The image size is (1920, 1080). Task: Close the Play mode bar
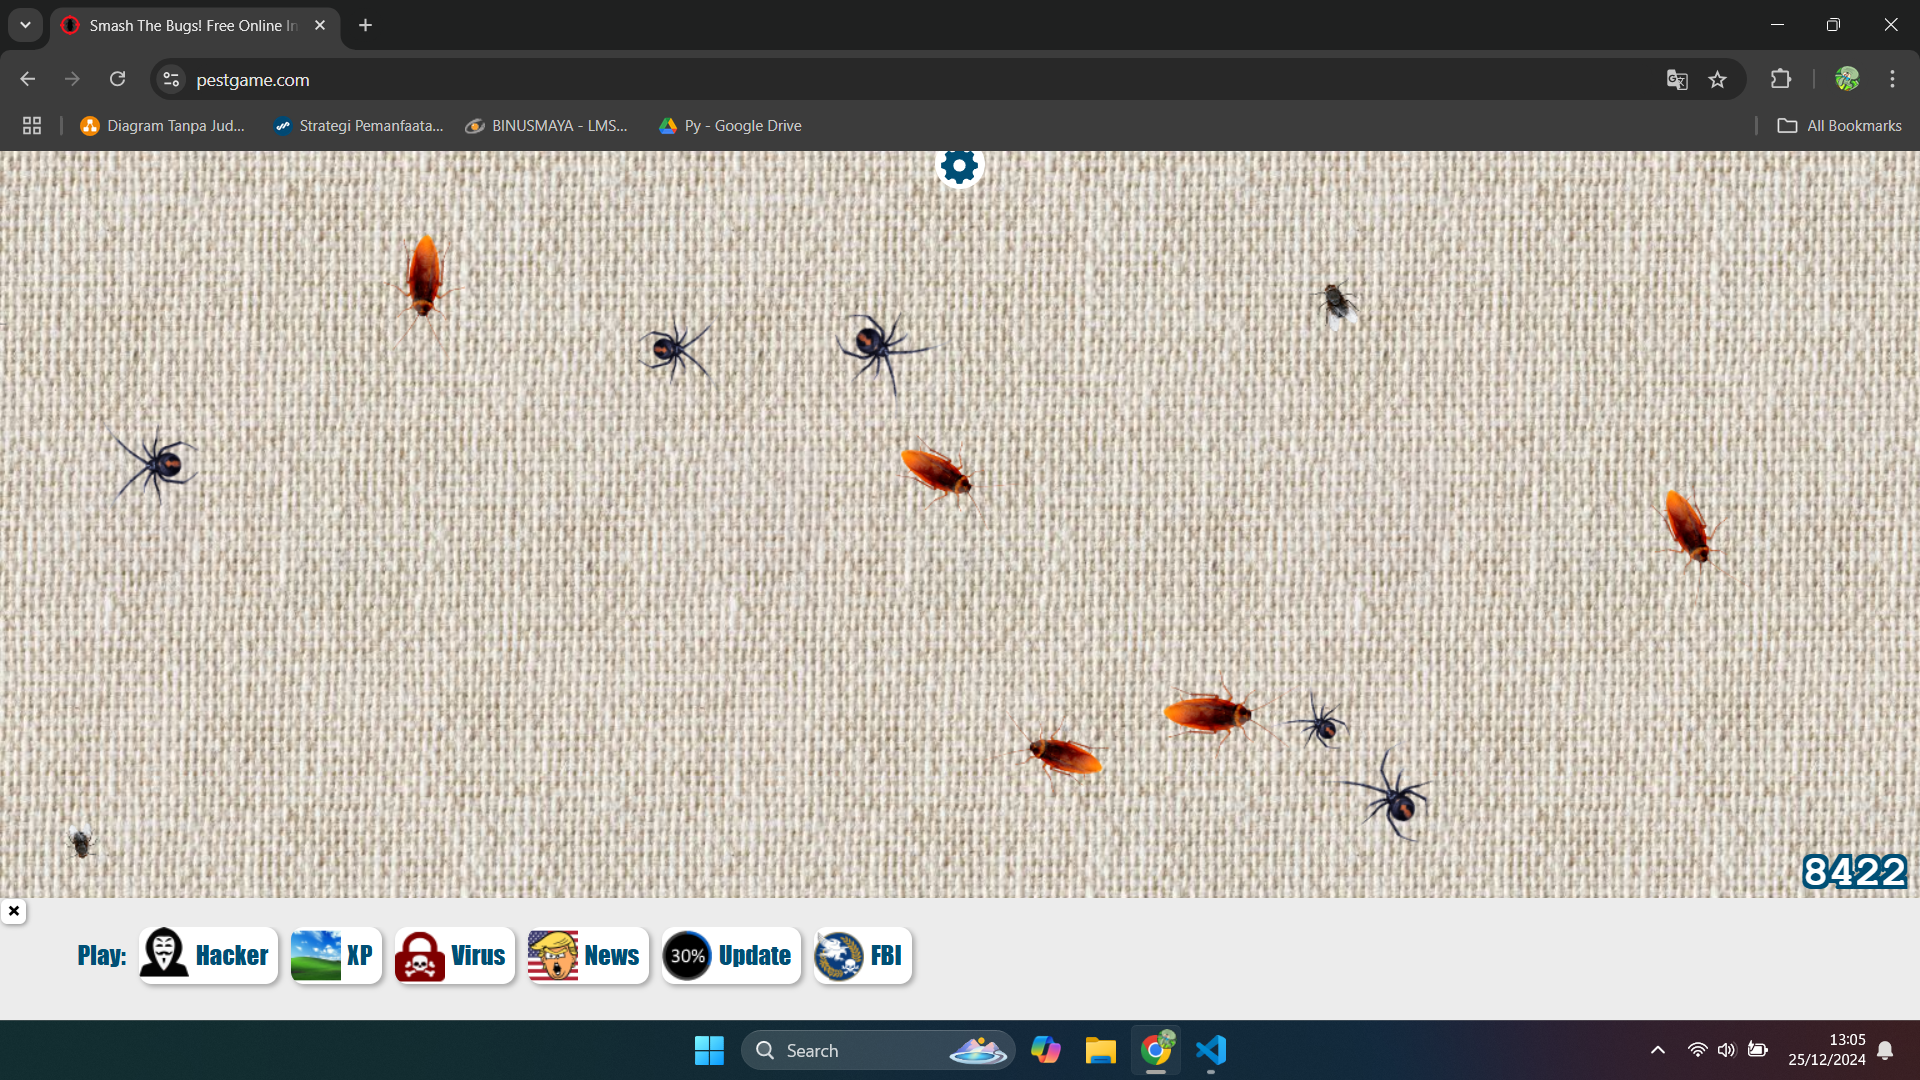click(13, 911)
